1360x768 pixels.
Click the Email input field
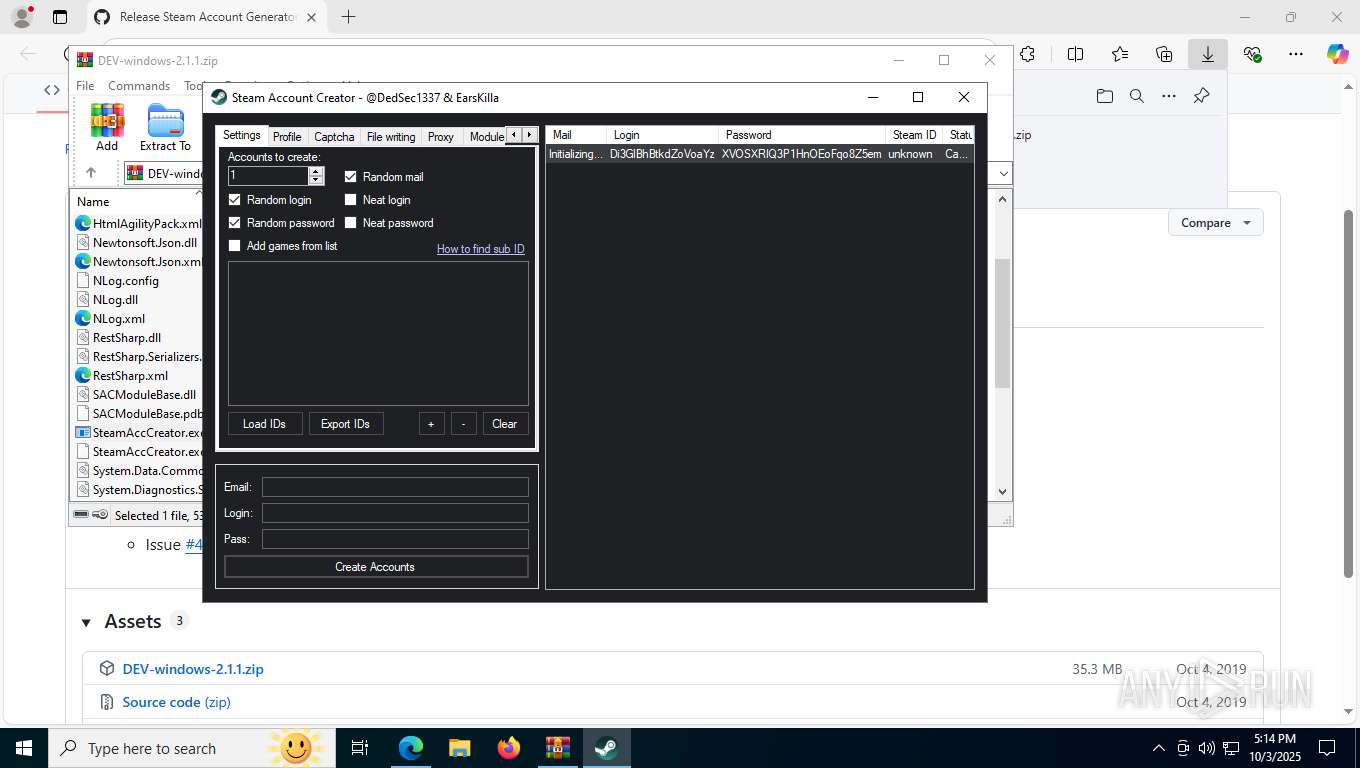(x=395, y=487)
